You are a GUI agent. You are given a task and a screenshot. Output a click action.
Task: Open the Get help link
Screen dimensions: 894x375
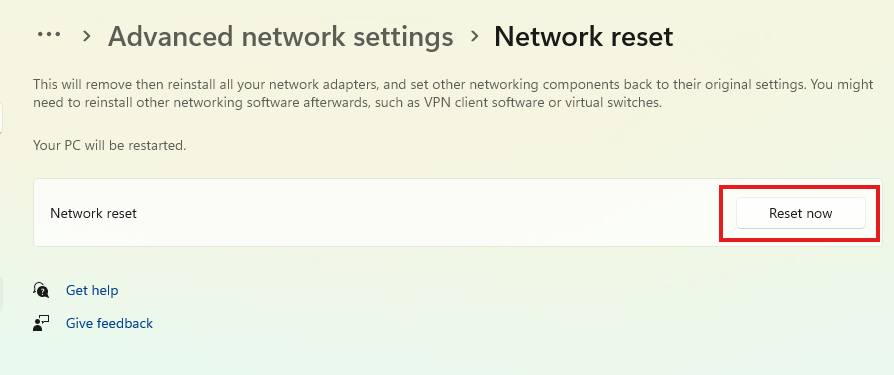tap(92, 290)
